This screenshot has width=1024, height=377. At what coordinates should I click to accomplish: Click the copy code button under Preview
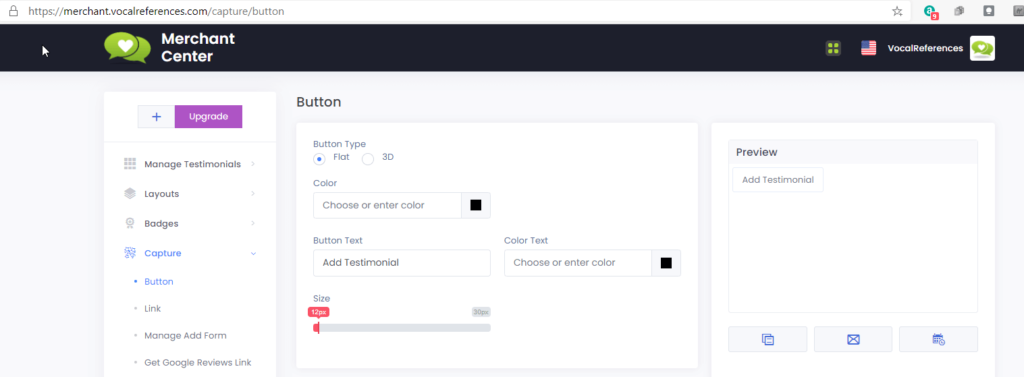(767, 339)
